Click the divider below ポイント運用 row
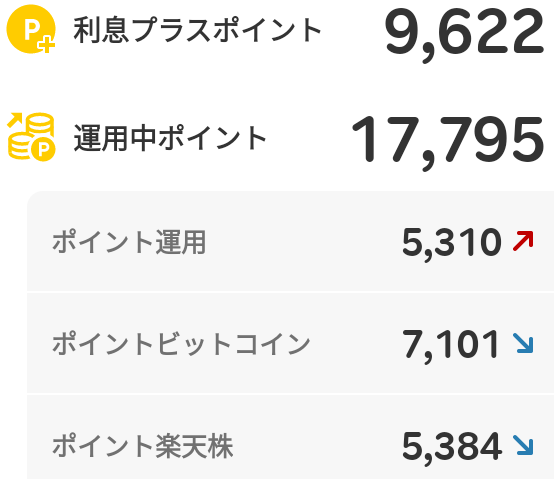Image resolution: width=554 pixels, height=479 pixels. pos(290,292)
